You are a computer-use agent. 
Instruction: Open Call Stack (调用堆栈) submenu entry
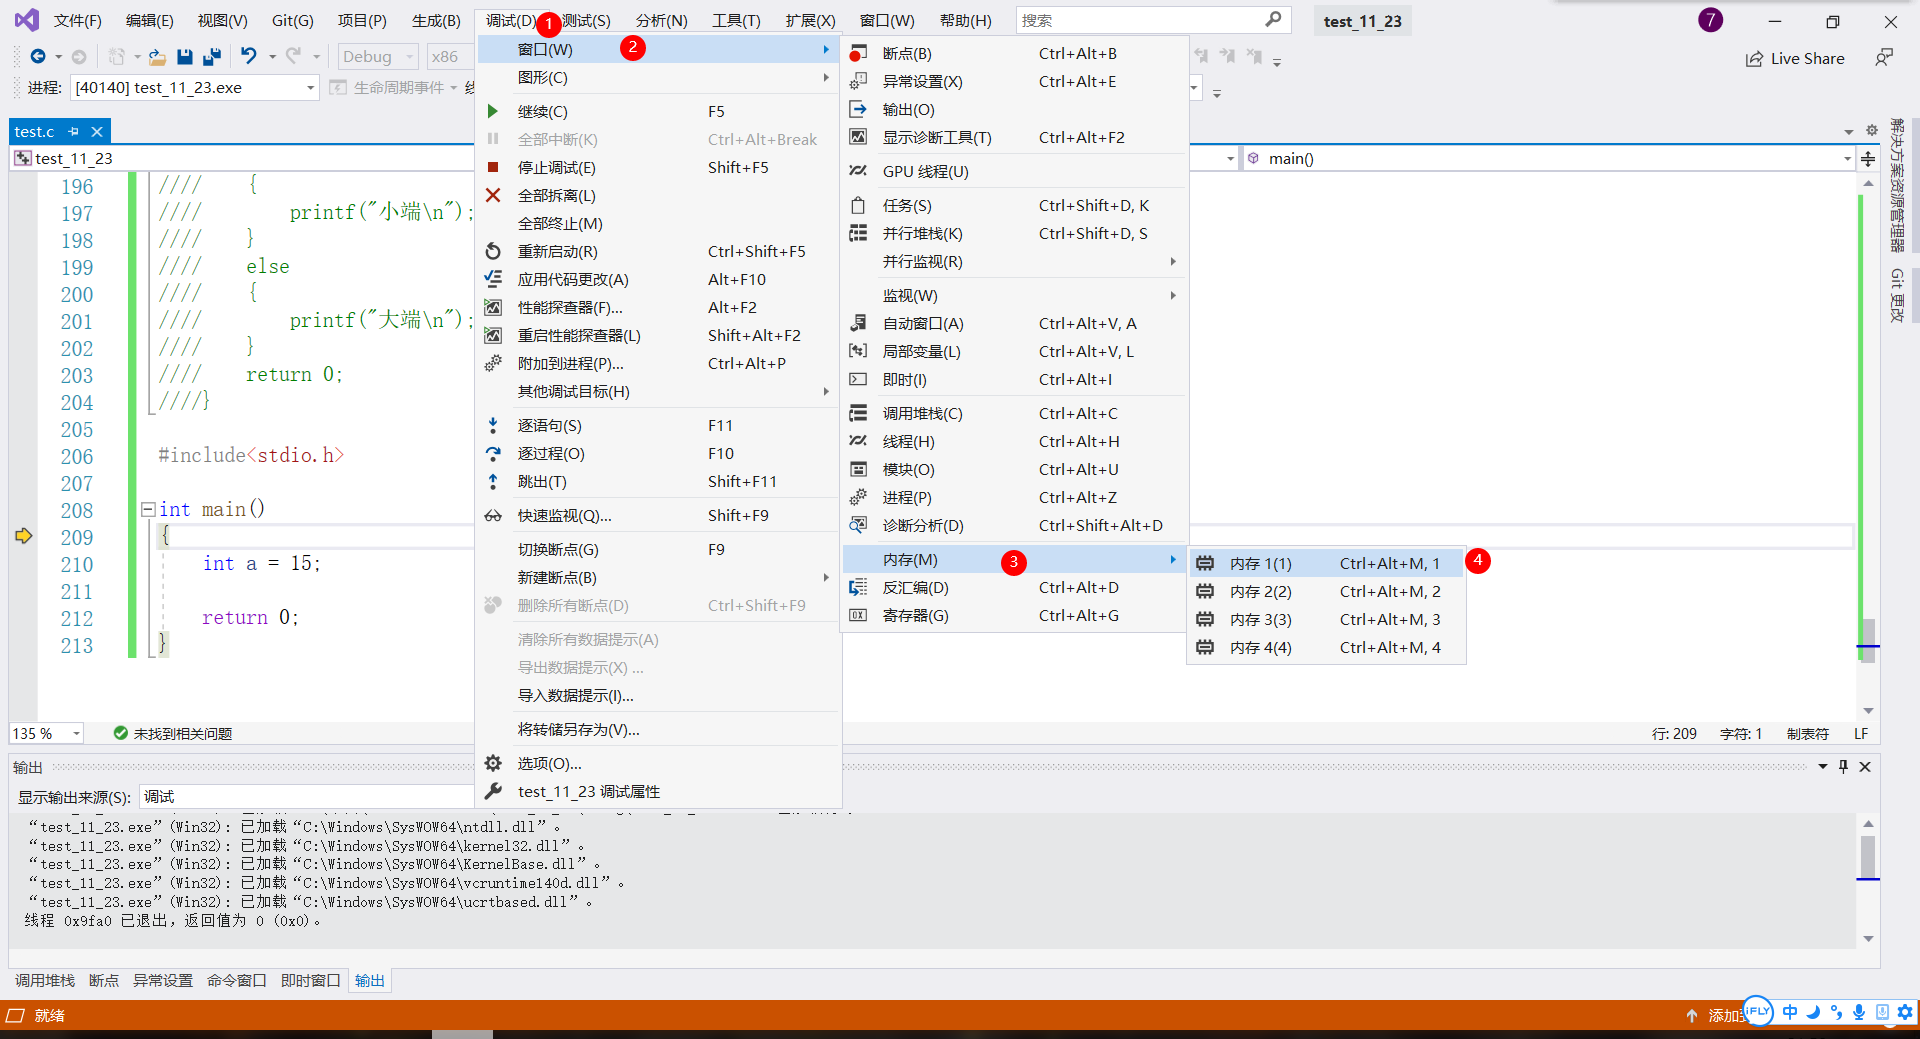(x=1014, y=414)
